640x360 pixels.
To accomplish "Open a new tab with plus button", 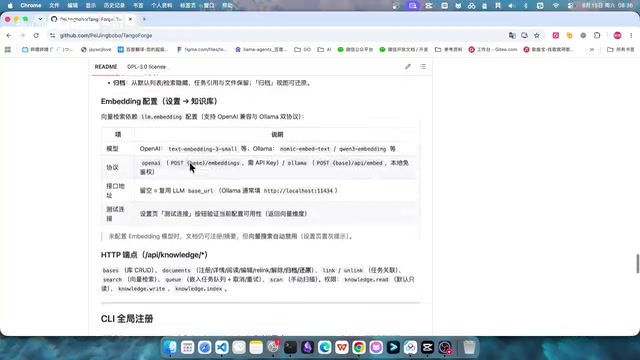I will click(x=144, y=19).
